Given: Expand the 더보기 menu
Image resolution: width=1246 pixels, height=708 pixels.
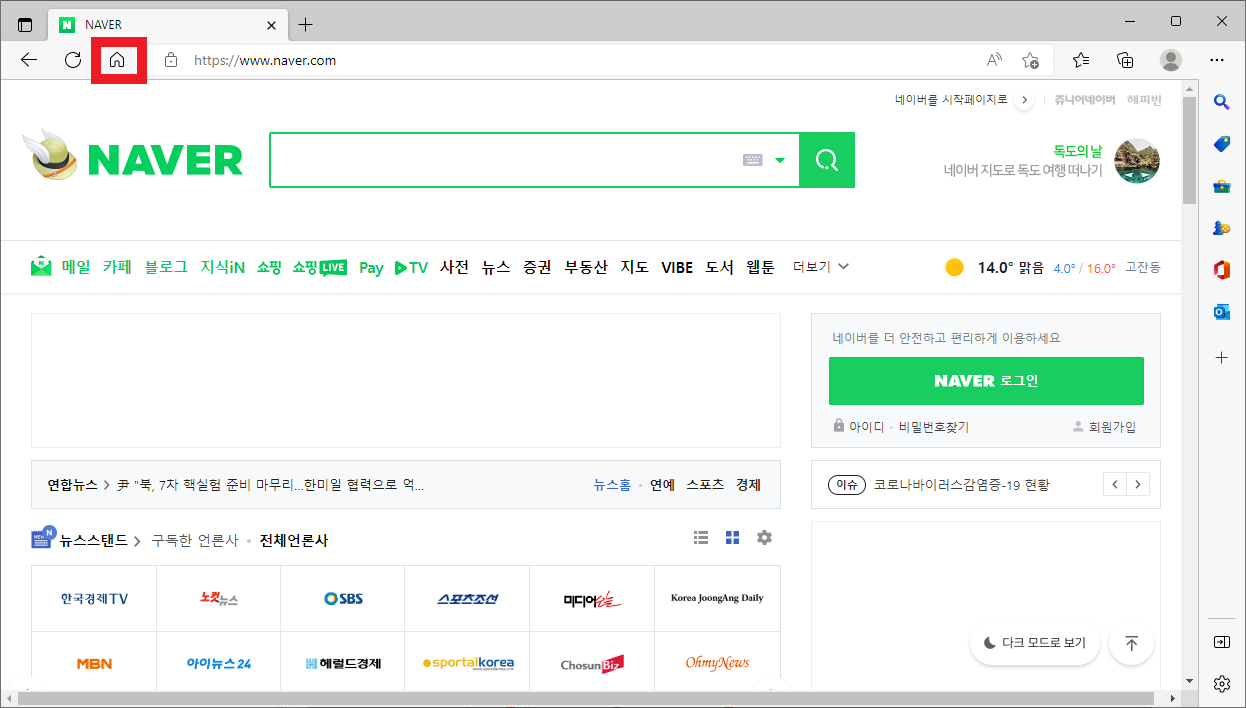Looking at the screenshot, I should pyautogui.click(x=821, y=267).
